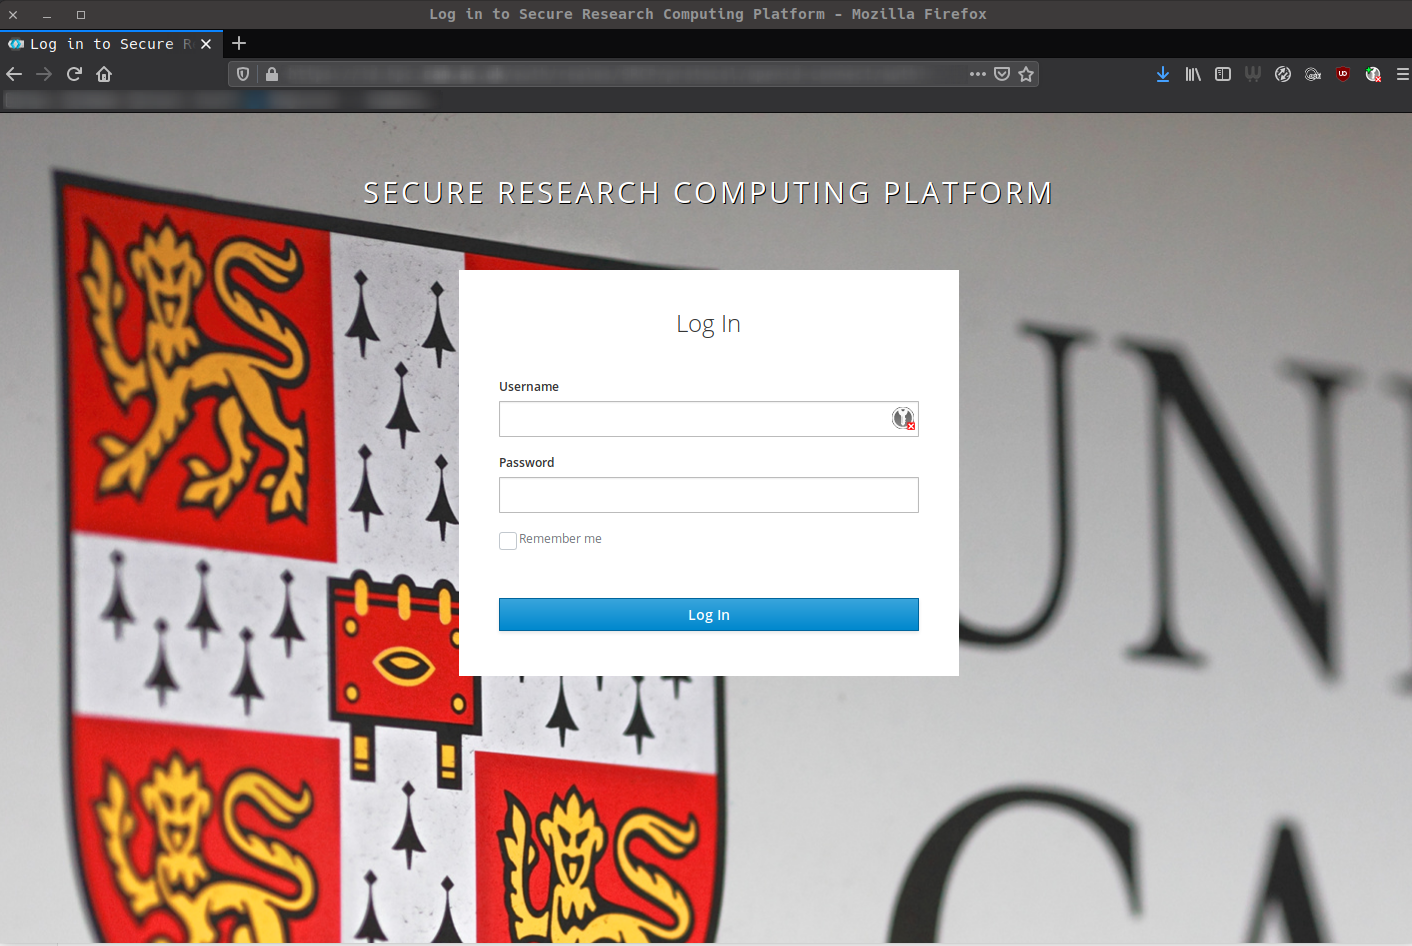The image size is (1412, 946).
Task: Bookmark this page with the star icon
Action: click(1026, 74)
